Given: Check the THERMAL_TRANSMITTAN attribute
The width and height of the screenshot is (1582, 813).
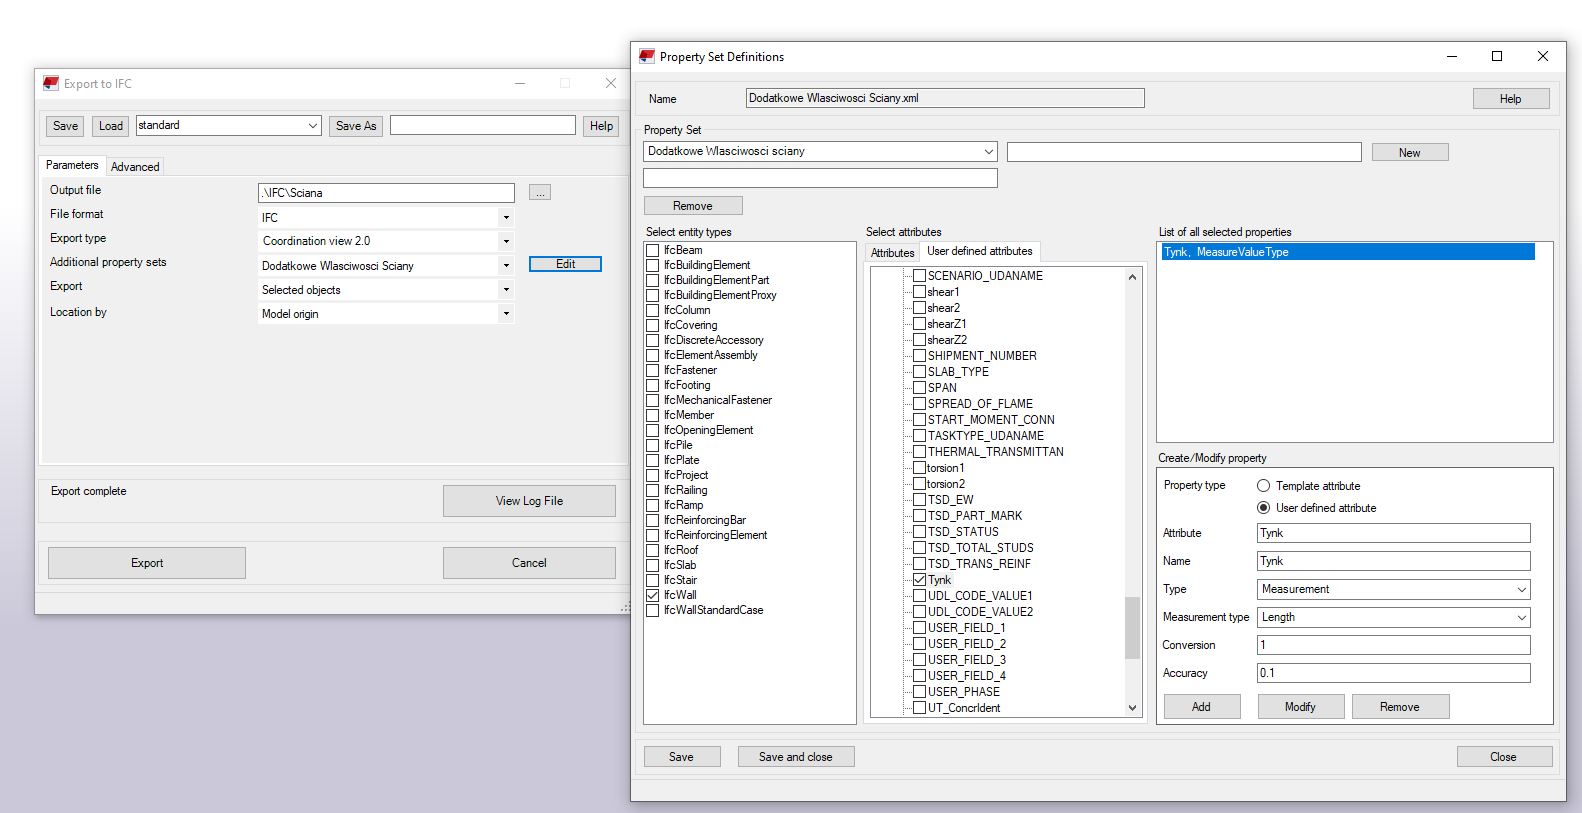Looking at the screenshot, I should point(919,452).
